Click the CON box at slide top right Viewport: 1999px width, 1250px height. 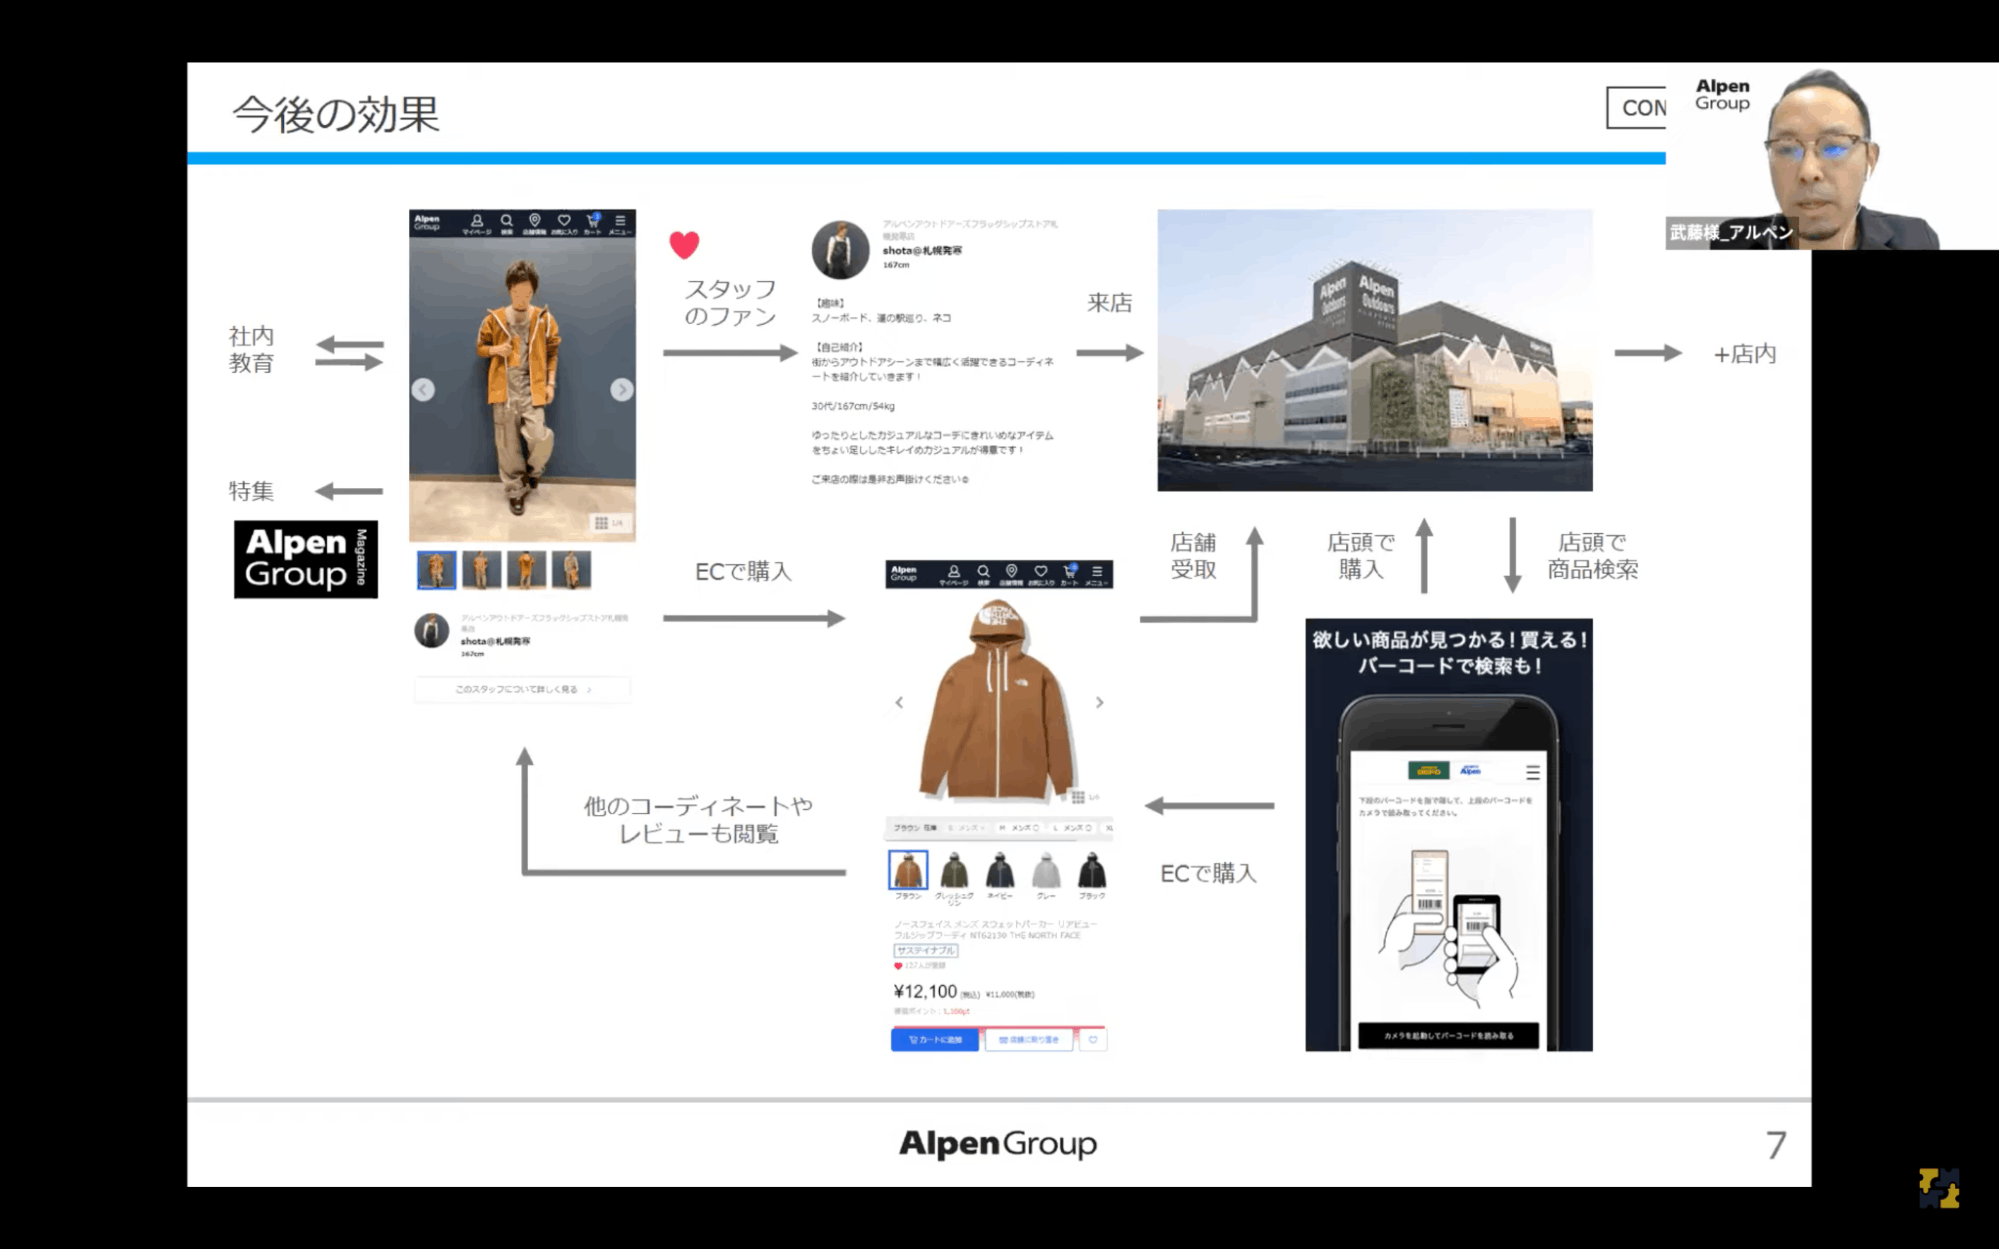(x=1637, y=107)
